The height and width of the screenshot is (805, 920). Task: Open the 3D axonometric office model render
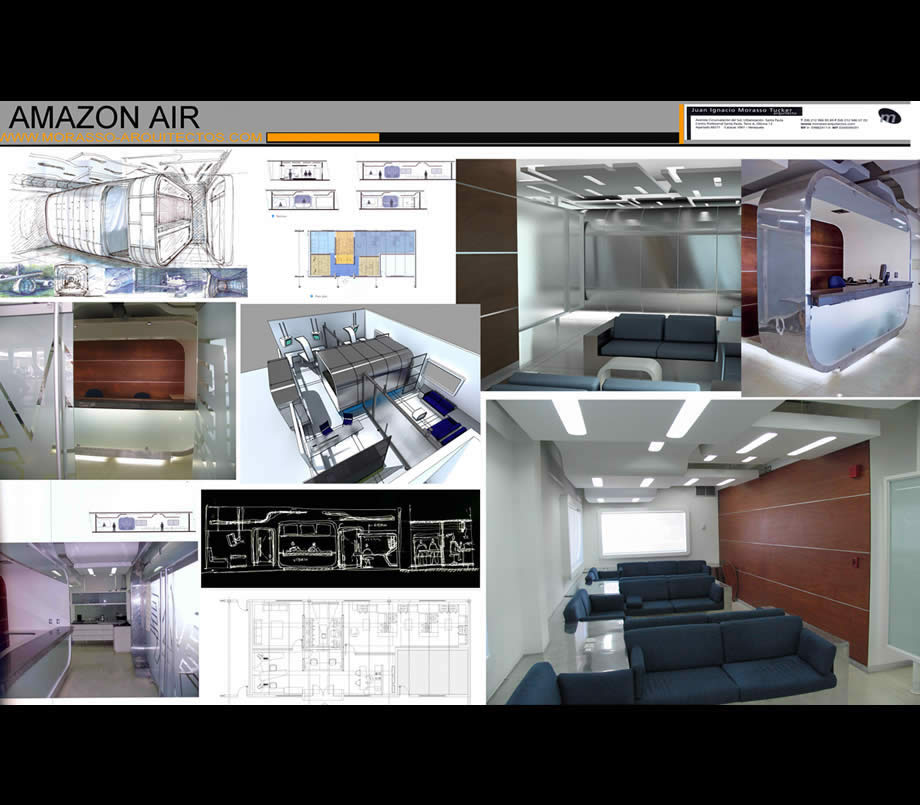(360, 393)
